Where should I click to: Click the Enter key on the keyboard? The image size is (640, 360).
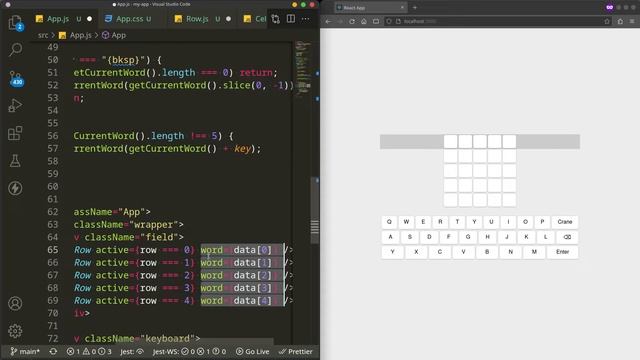[562, 252]
